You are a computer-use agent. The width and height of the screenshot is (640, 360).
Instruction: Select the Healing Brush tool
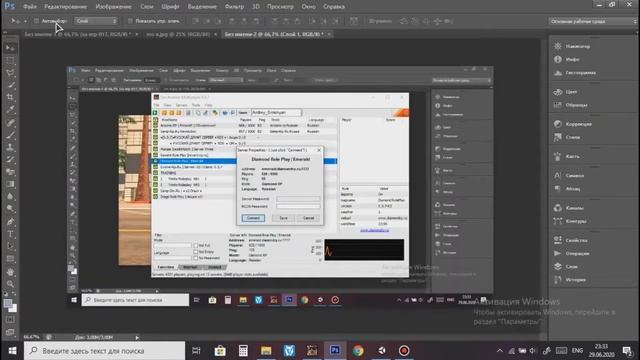pos(10,123)
